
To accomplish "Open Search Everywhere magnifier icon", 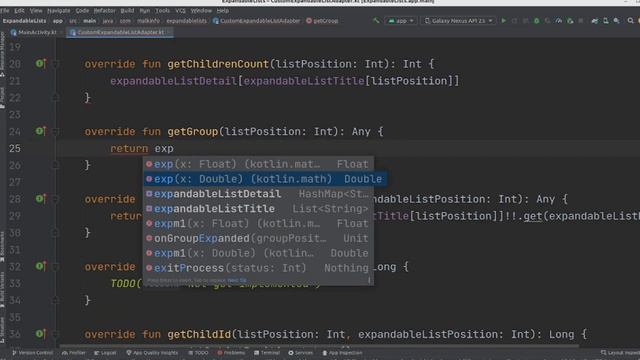I will pos(630,20).
